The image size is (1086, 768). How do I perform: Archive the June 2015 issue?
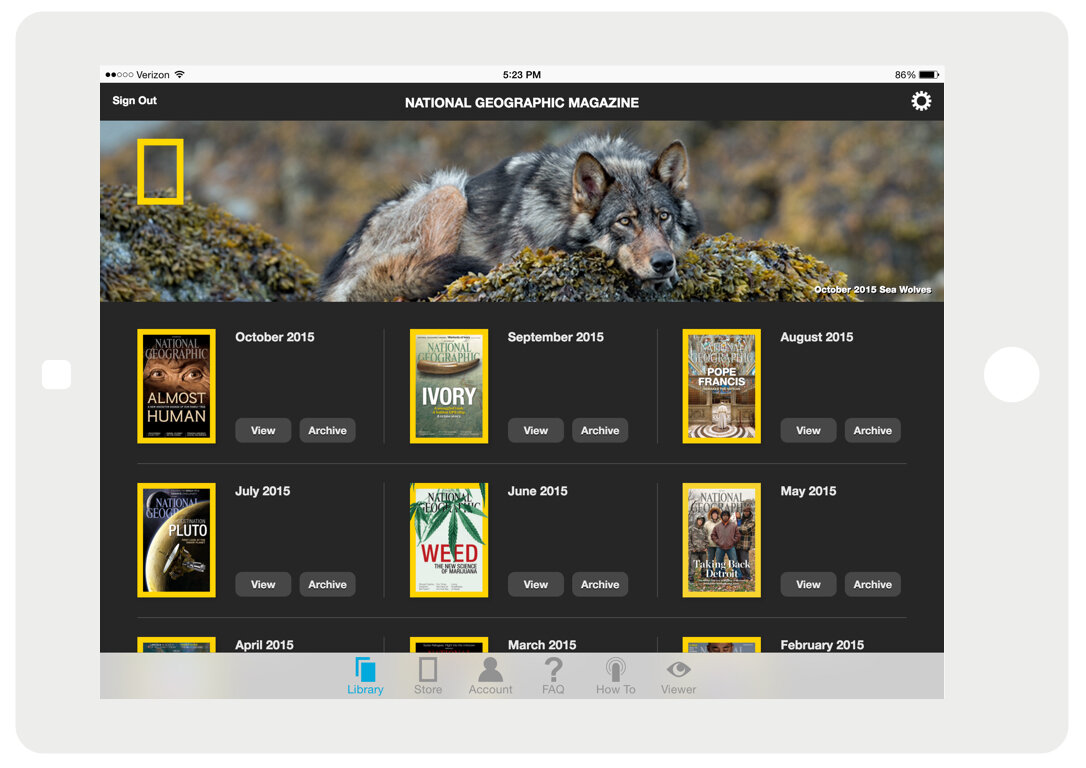pyautogui.click(x=600, y=584)
